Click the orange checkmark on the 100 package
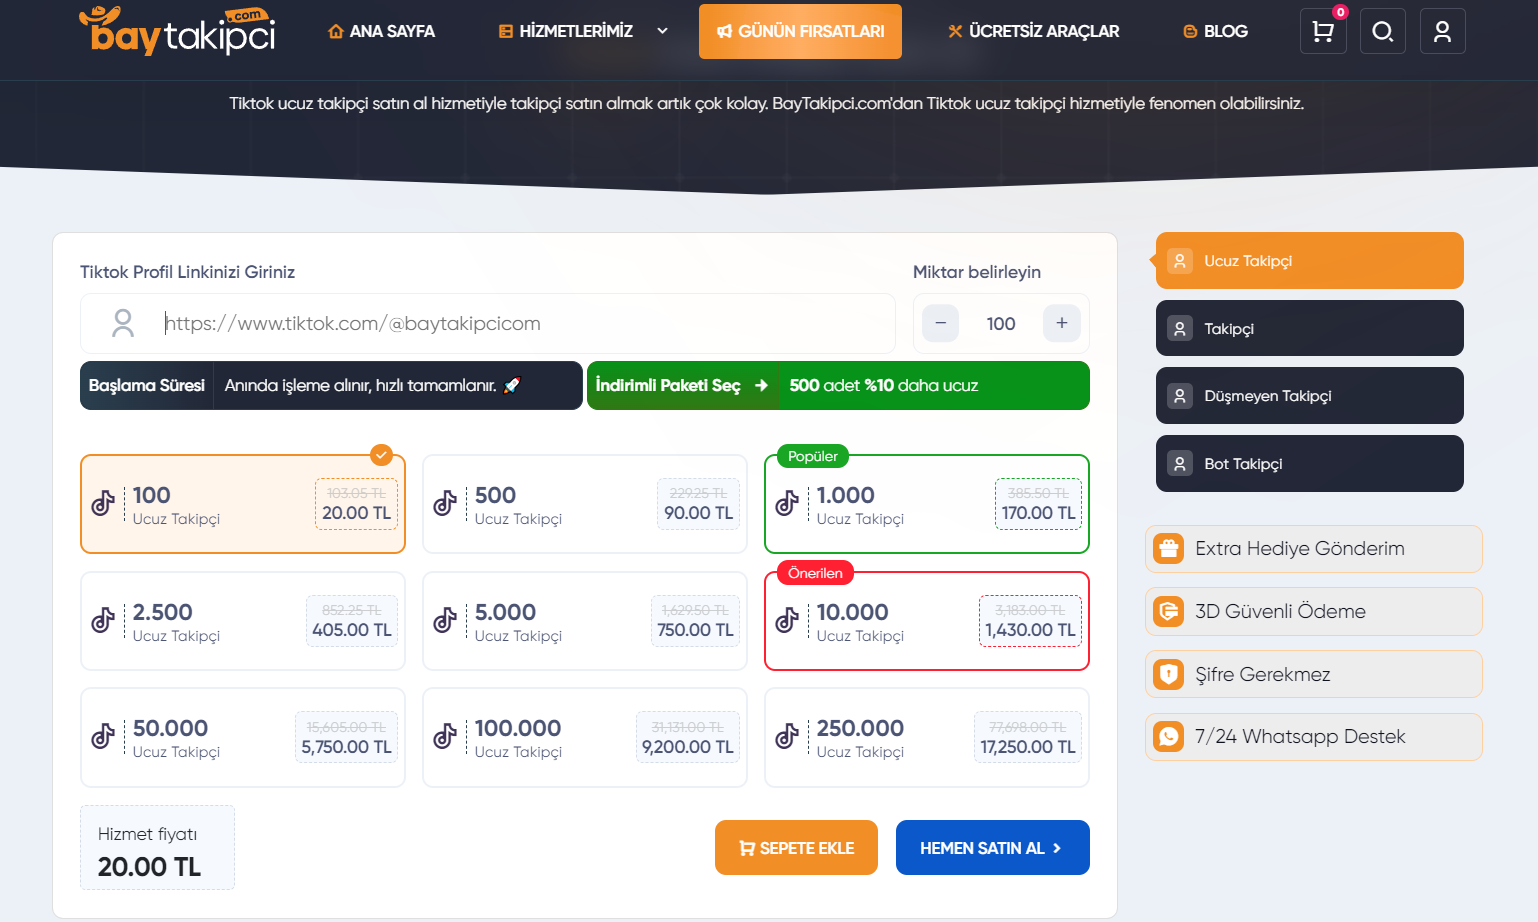Image resolution: width=1538 pixels, height=922 pixels. click(x=381, y=455)
